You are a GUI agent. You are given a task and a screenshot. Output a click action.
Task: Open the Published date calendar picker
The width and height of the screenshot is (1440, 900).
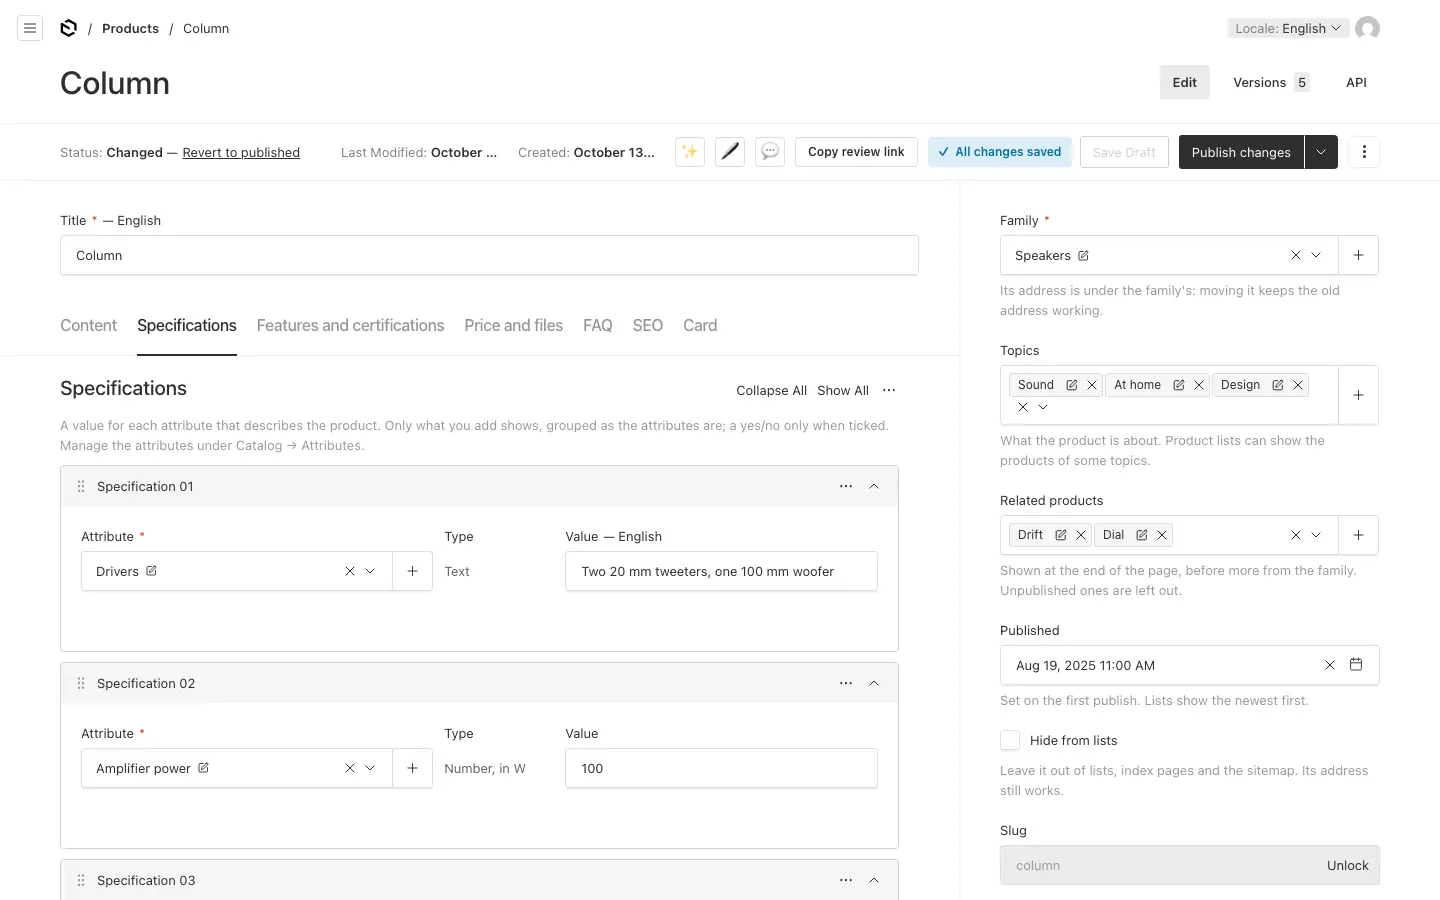(1356, 665)
